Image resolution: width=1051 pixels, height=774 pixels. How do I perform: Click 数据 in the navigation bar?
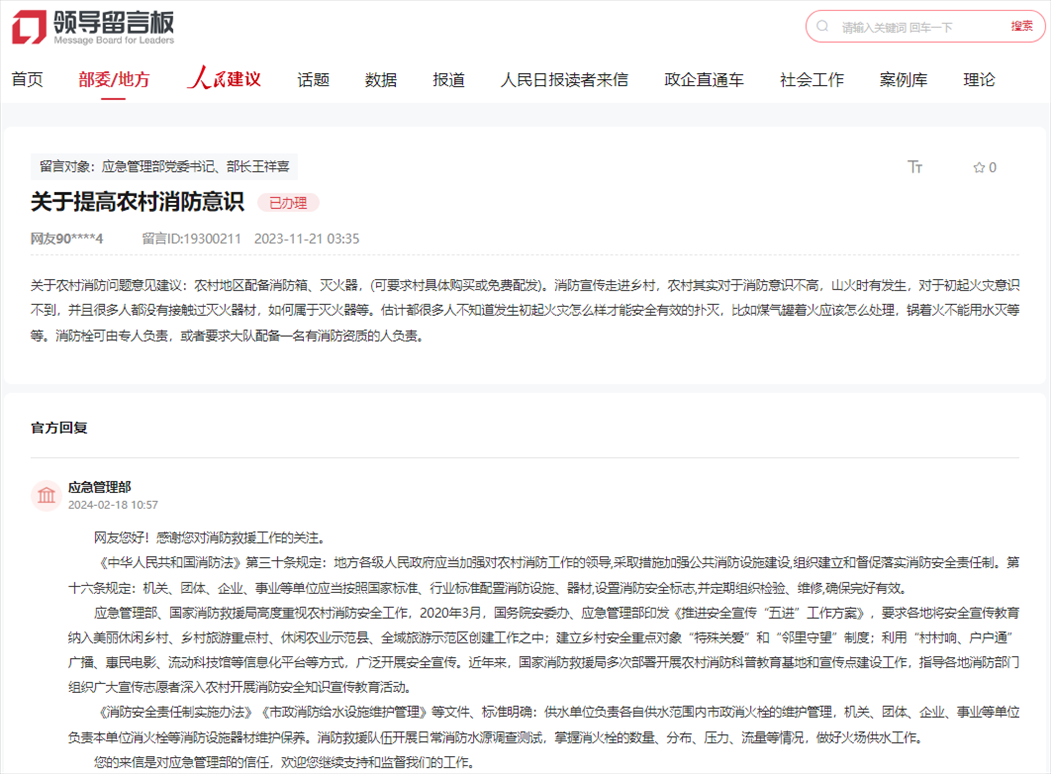(x=380, y=79)
